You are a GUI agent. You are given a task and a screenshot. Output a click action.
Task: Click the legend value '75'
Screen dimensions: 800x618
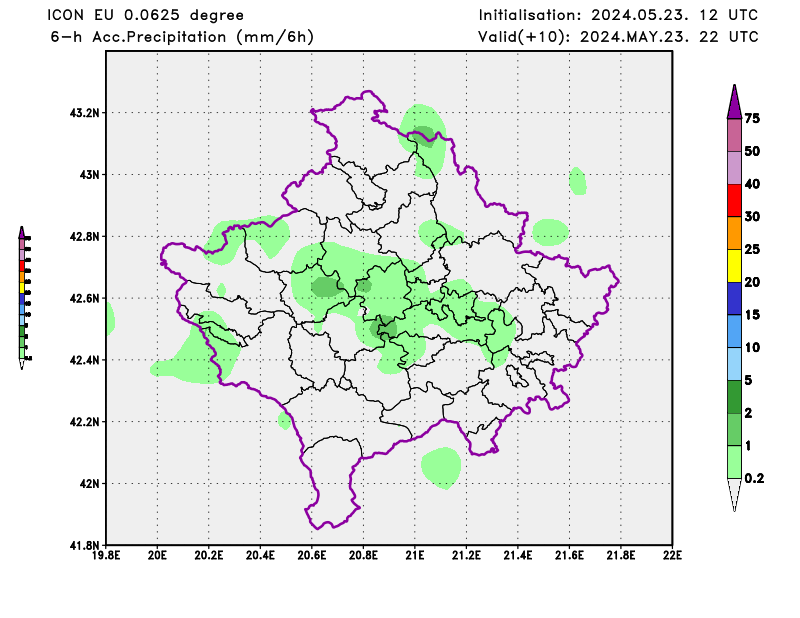click(x=752, y=119)
